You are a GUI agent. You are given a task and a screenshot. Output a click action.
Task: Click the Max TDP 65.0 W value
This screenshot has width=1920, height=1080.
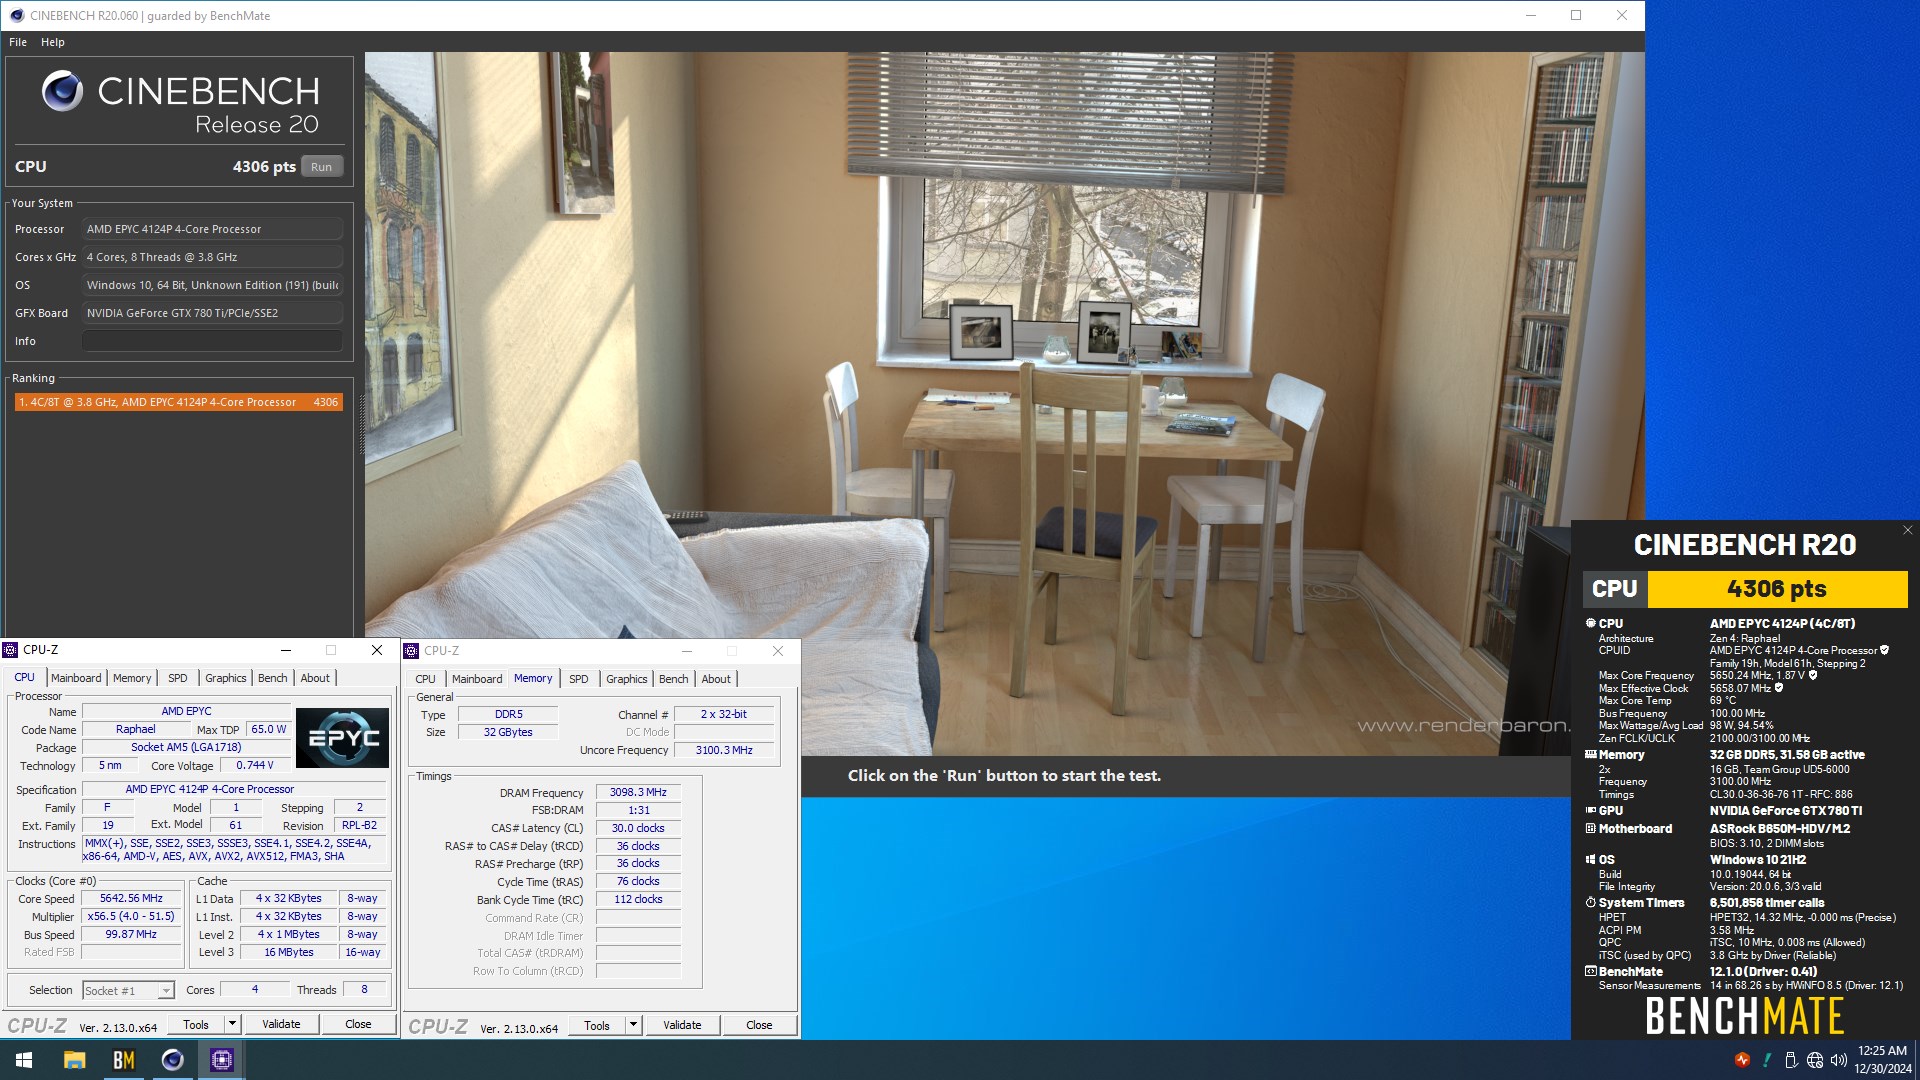point(268,729)
